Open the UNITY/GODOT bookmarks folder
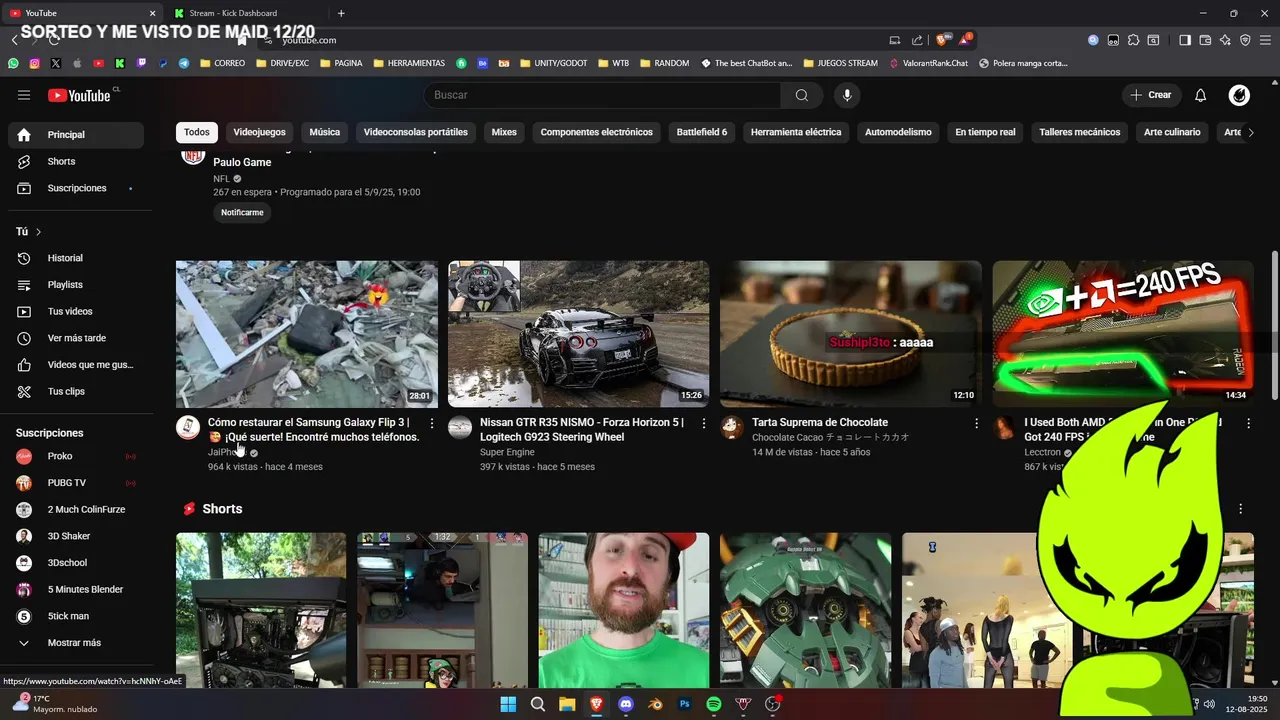The height and width of the screenshot is (720, 1280). (553, 63)
